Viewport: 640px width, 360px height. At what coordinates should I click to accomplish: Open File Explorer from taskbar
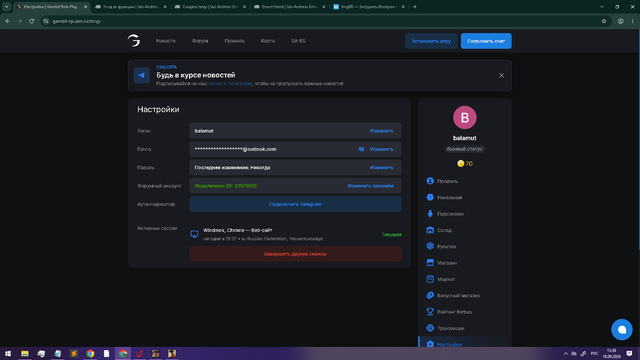(25, 353)
